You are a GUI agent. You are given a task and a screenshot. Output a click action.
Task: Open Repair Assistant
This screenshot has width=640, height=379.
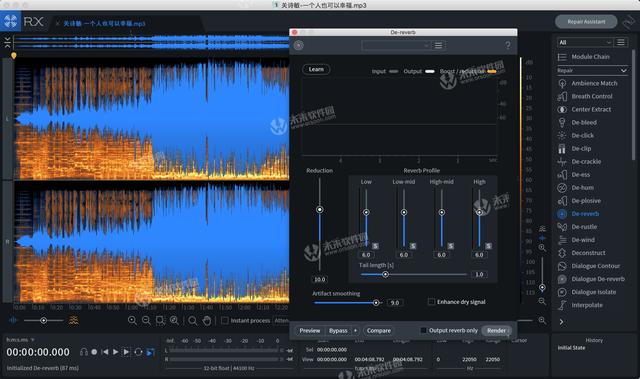tap(586, 22)
